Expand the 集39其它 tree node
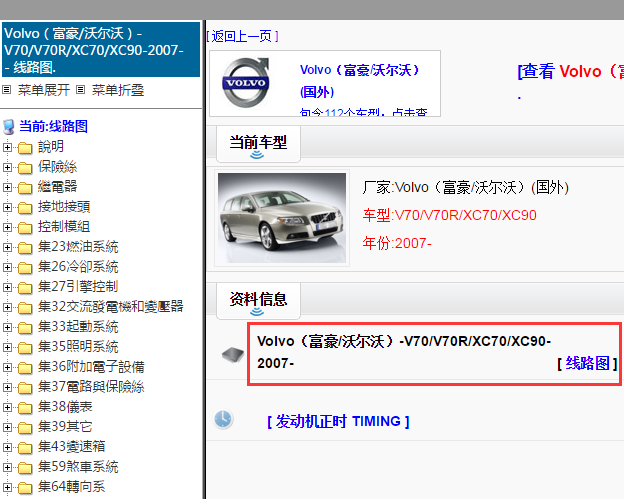624x499 pixels. [7, 427]
